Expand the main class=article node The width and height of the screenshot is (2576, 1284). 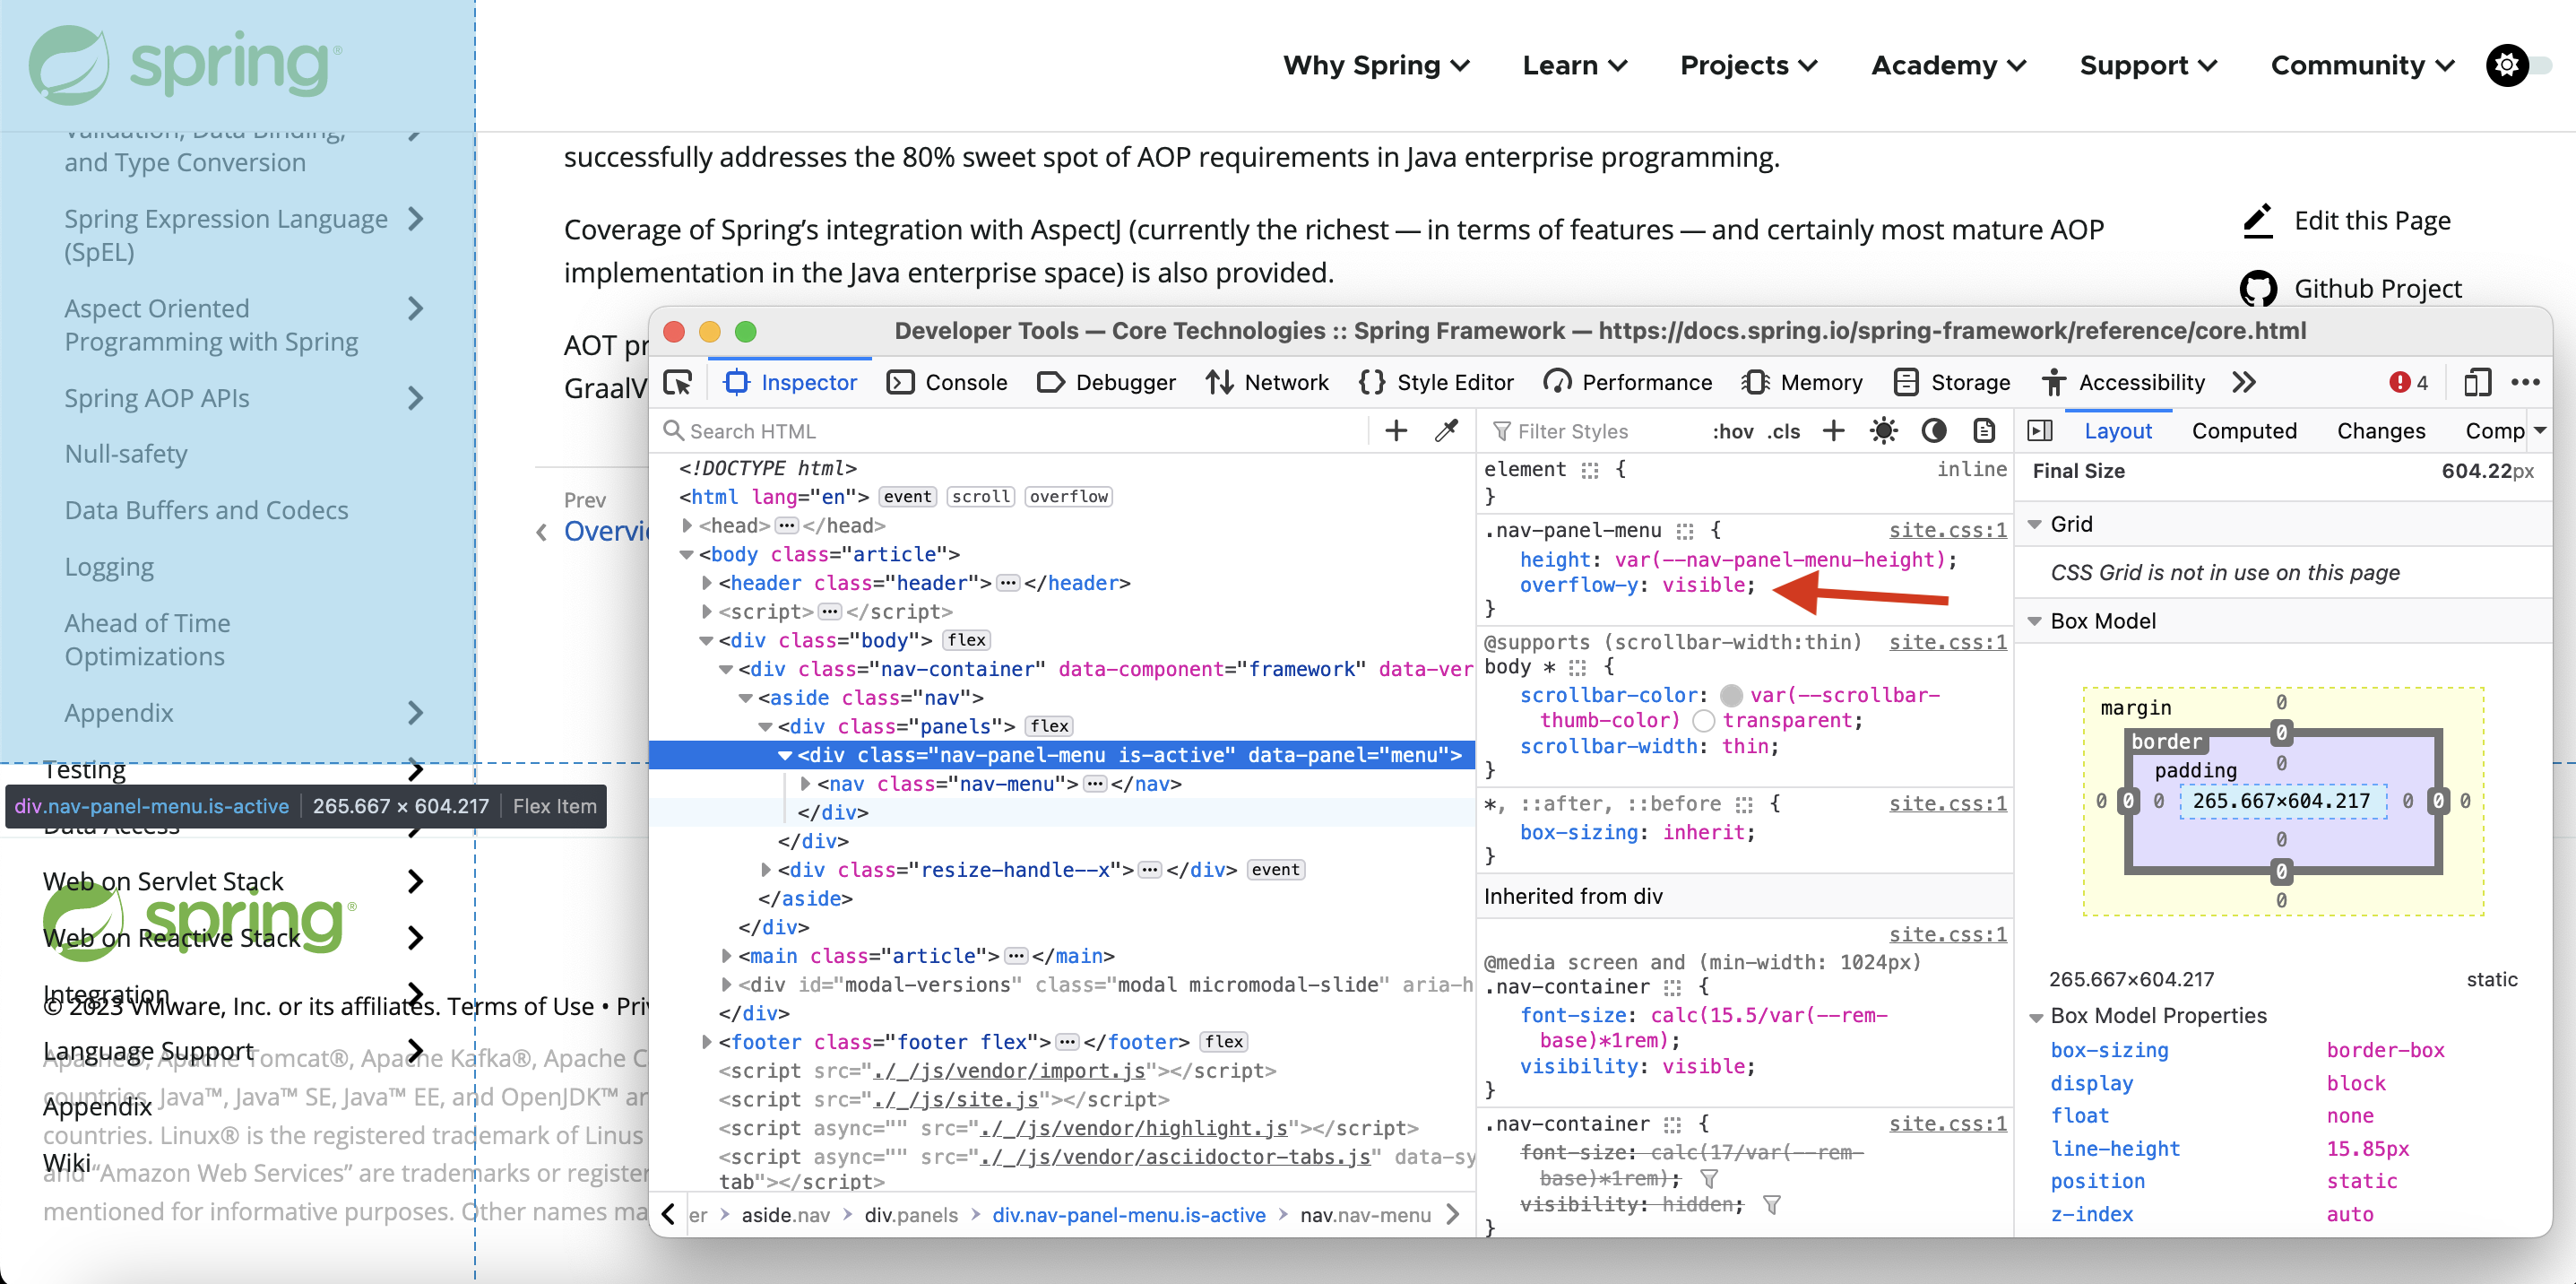727,956
